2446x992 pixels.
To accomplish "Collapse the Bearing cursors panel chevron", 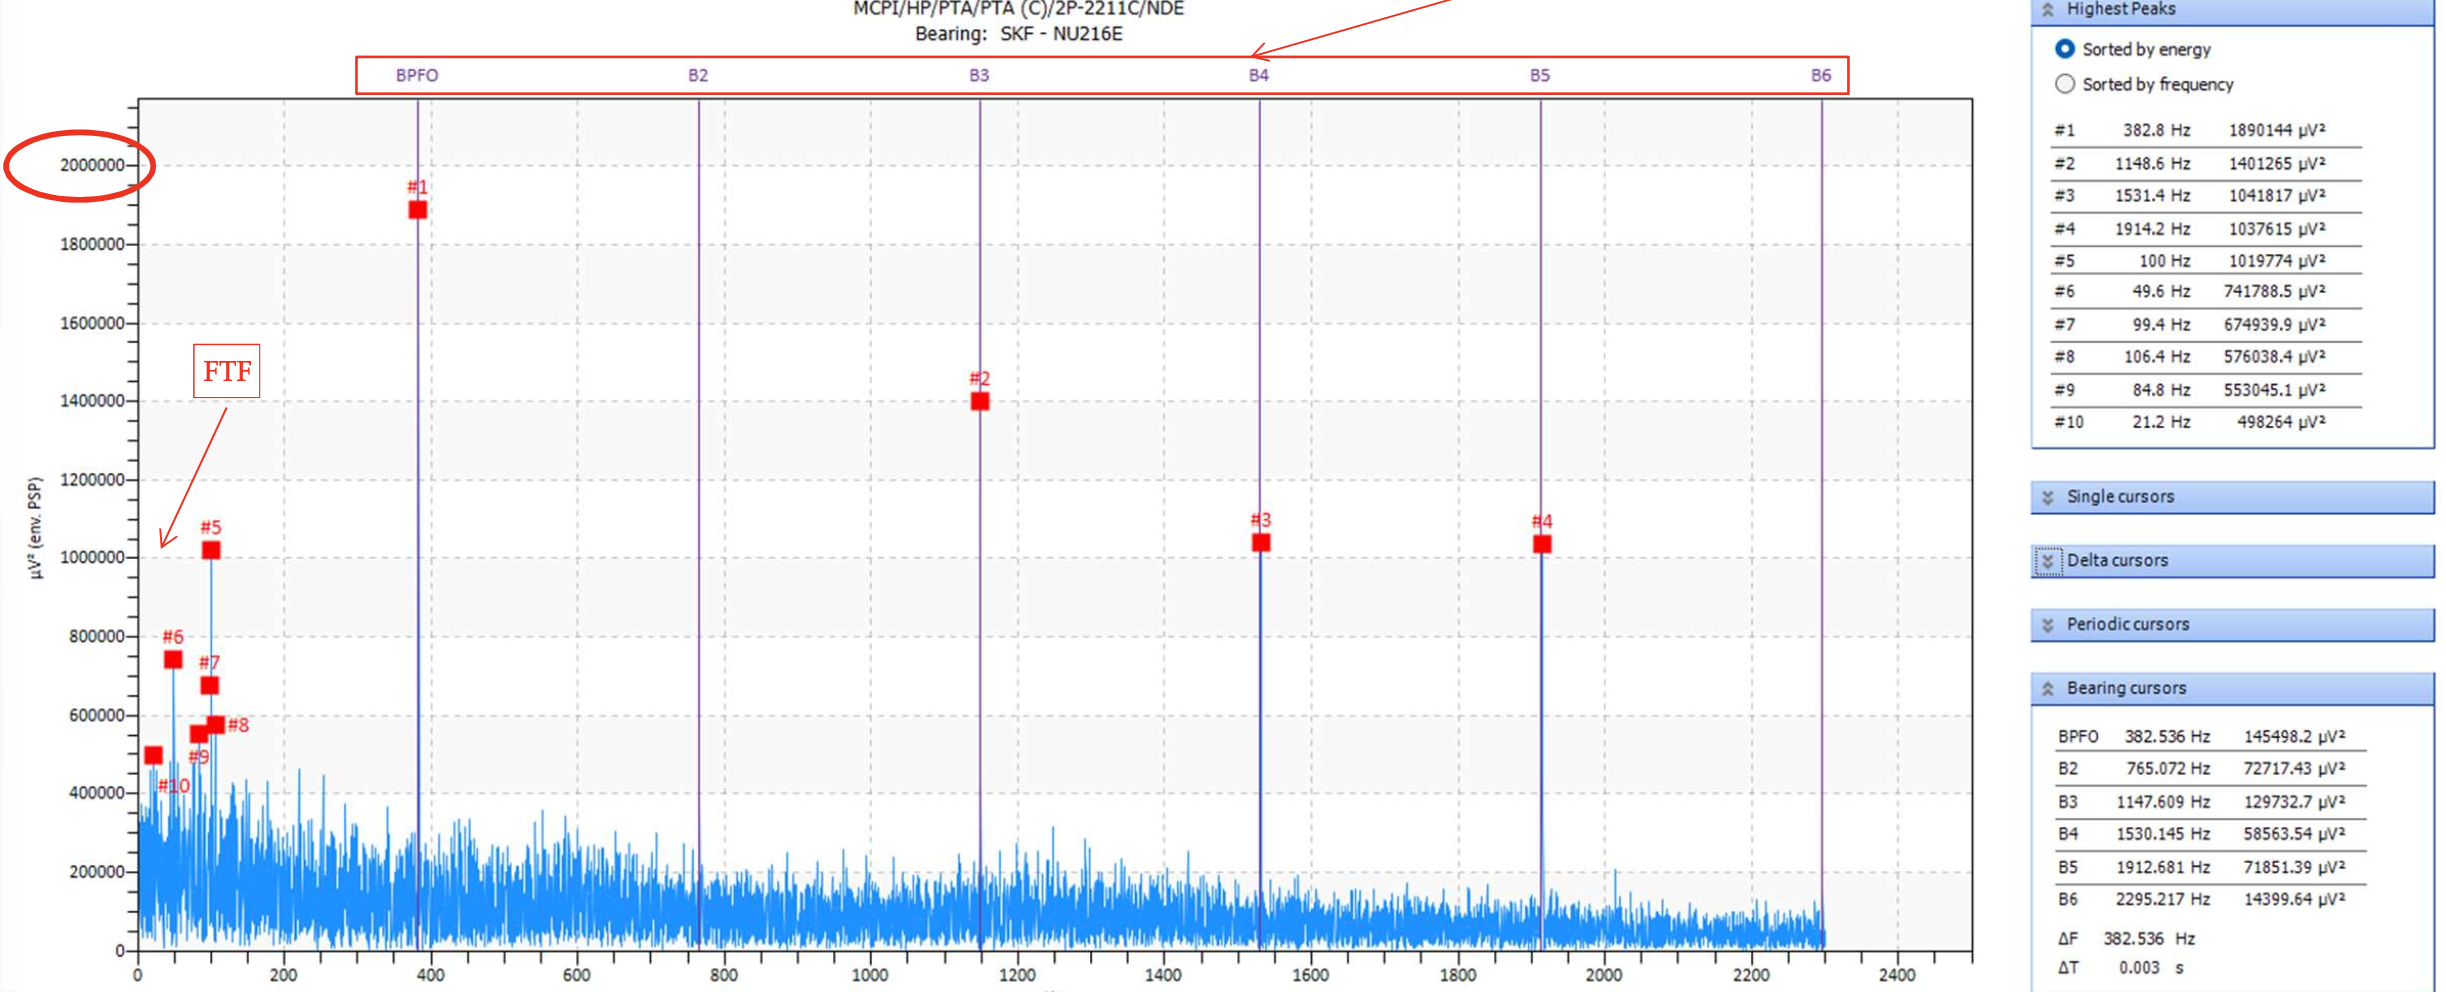I will pos(2048,688).
